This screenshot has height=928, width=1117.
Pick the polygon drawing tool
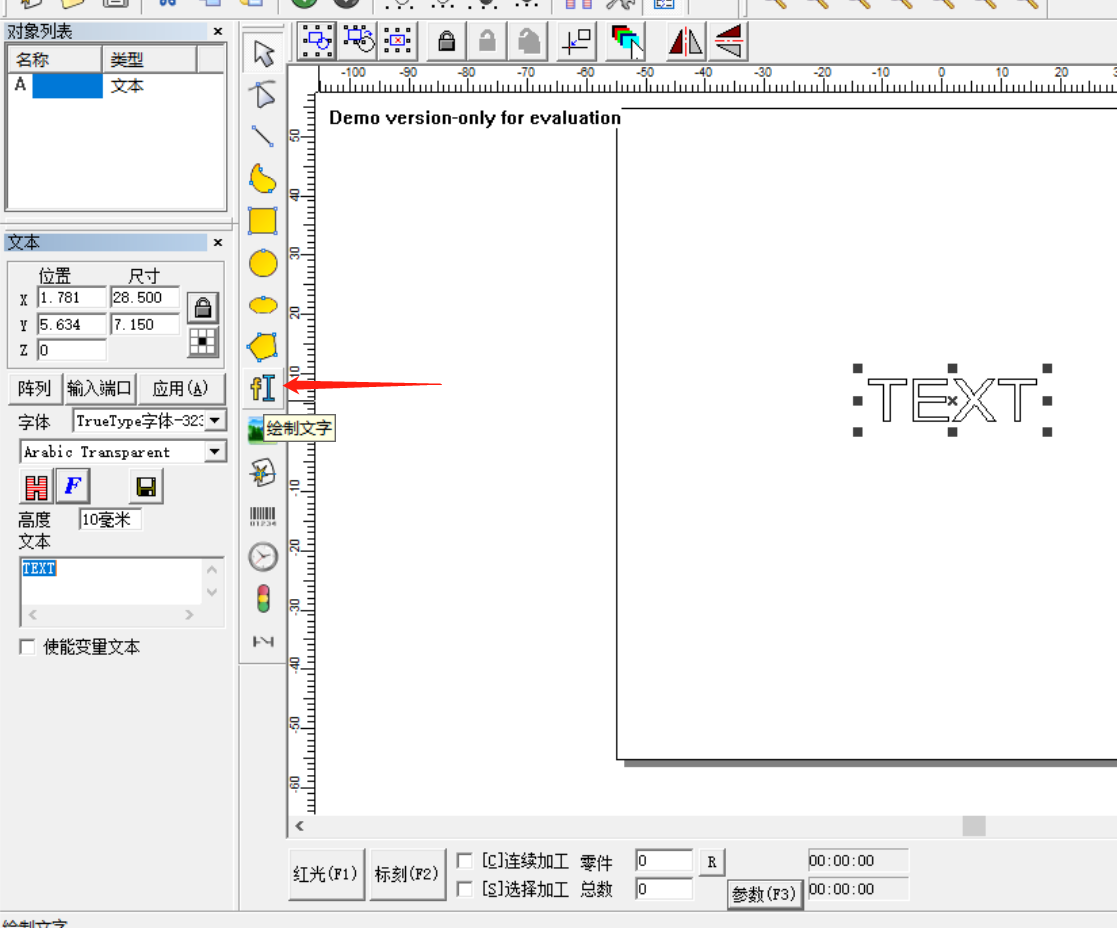click(263, 347)
